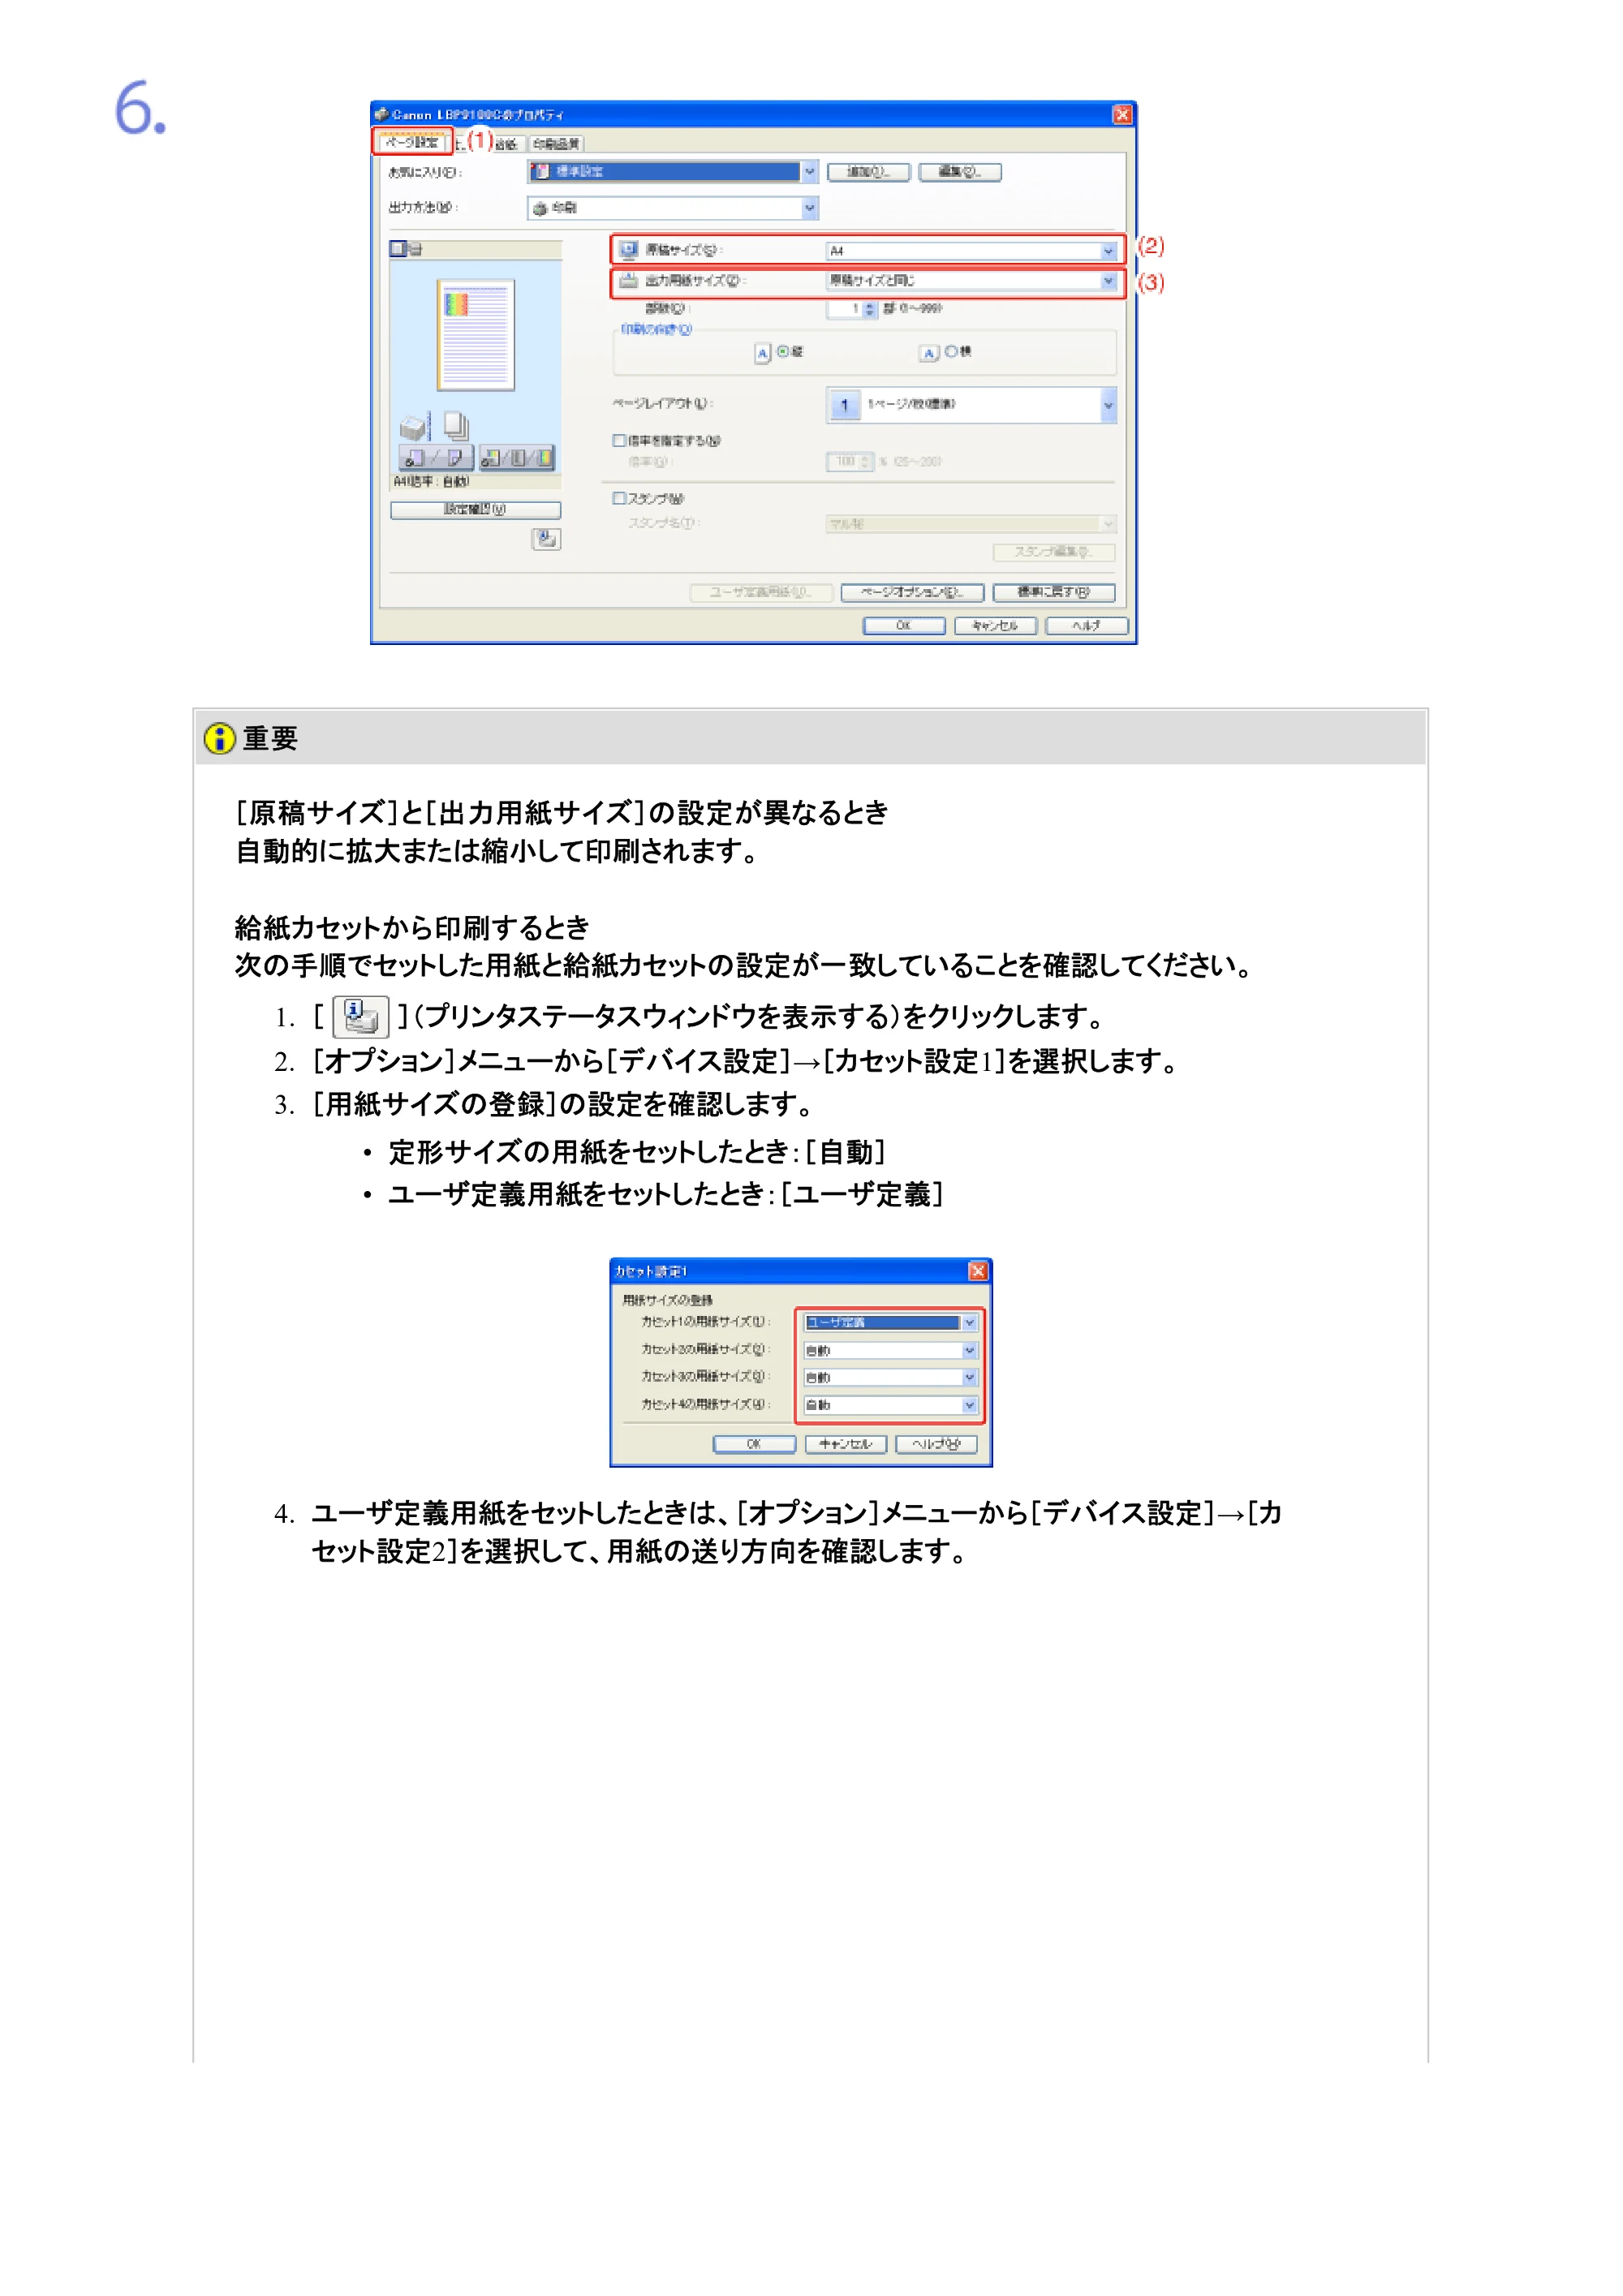Viewport: 1623px width, 2296px height.
Task: Select the page view icon above preview
Action: (398, 248)
